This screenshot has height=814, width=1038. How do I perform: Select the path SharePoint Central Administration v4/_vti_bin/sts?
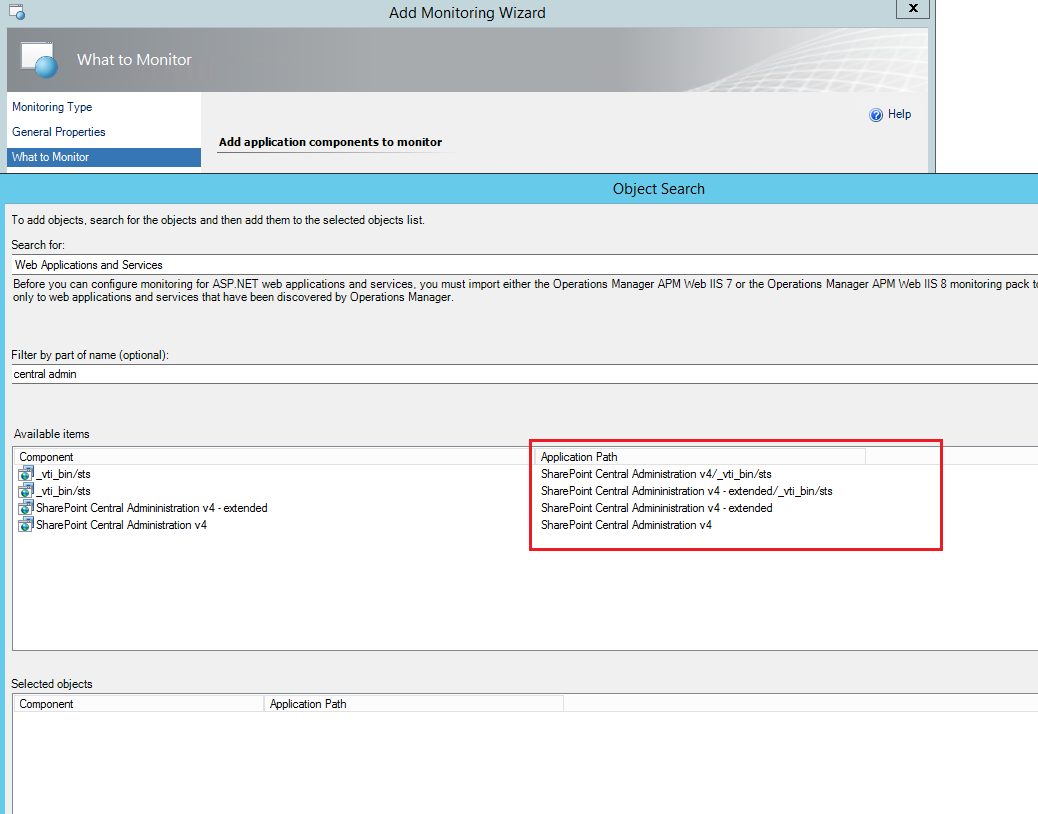coord(655,474)
